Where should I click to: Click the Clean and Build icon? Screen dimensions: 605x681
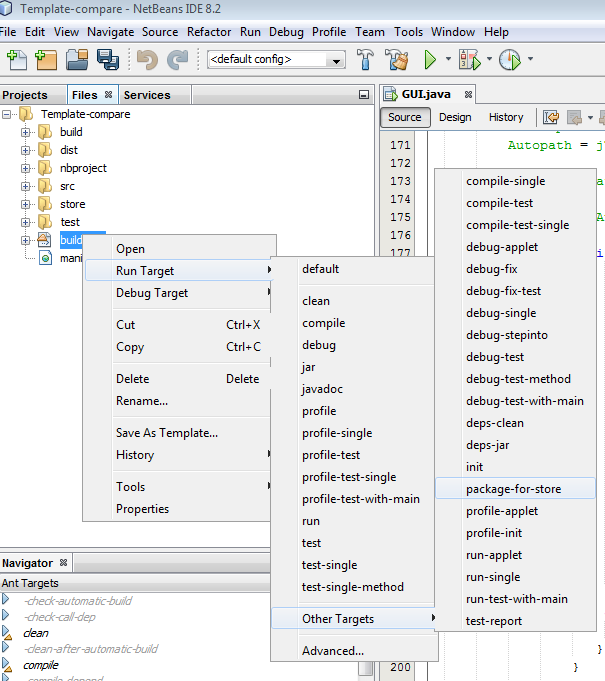(397, 60)
